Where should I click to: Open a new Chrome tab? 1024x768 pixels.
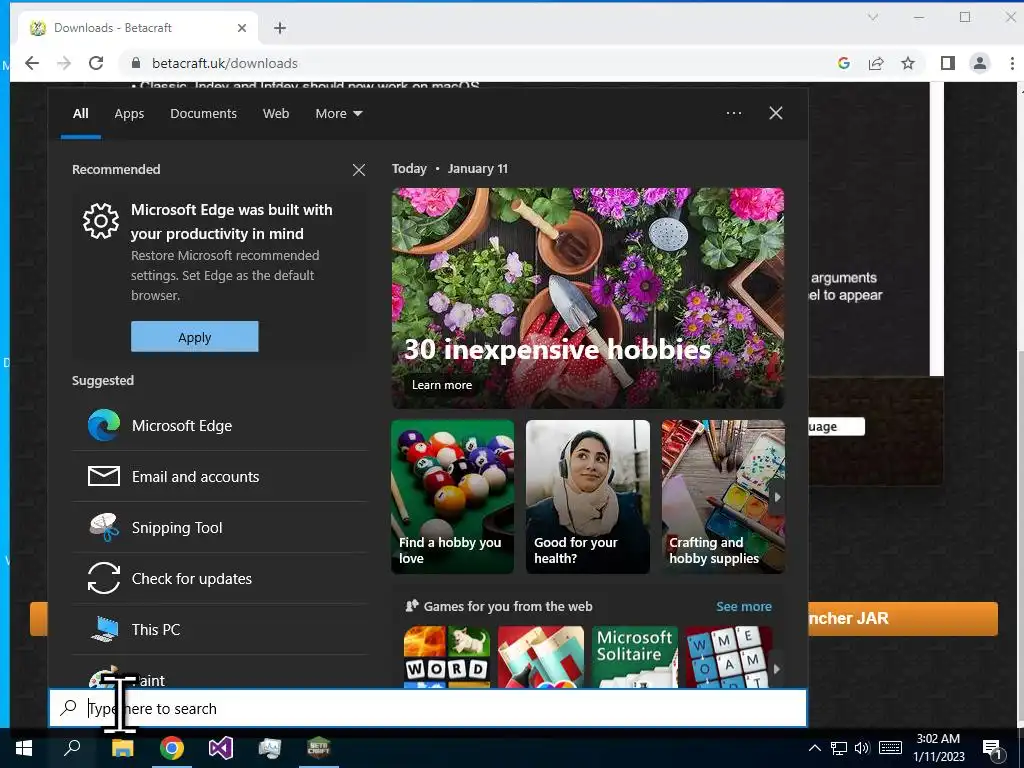(280, 28)
